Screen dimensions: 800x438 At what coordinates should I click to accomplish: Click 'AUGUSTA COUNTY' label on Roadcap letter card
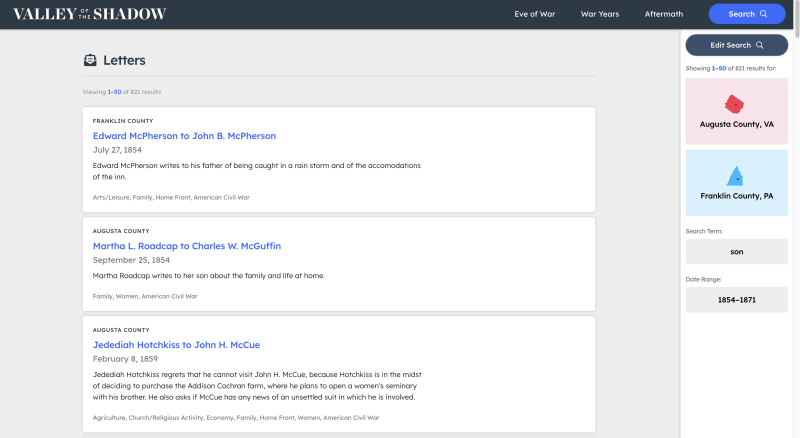(121, 231)
